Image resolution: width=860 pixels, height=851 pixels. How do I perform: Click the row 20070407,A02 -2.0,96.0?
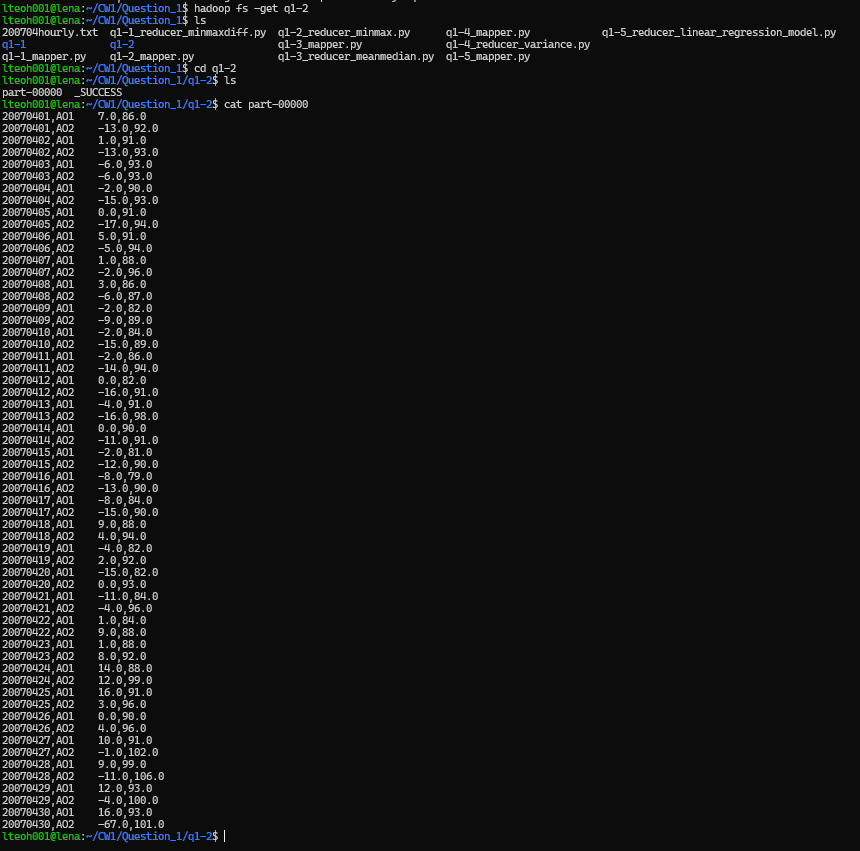tap(77, 273)
